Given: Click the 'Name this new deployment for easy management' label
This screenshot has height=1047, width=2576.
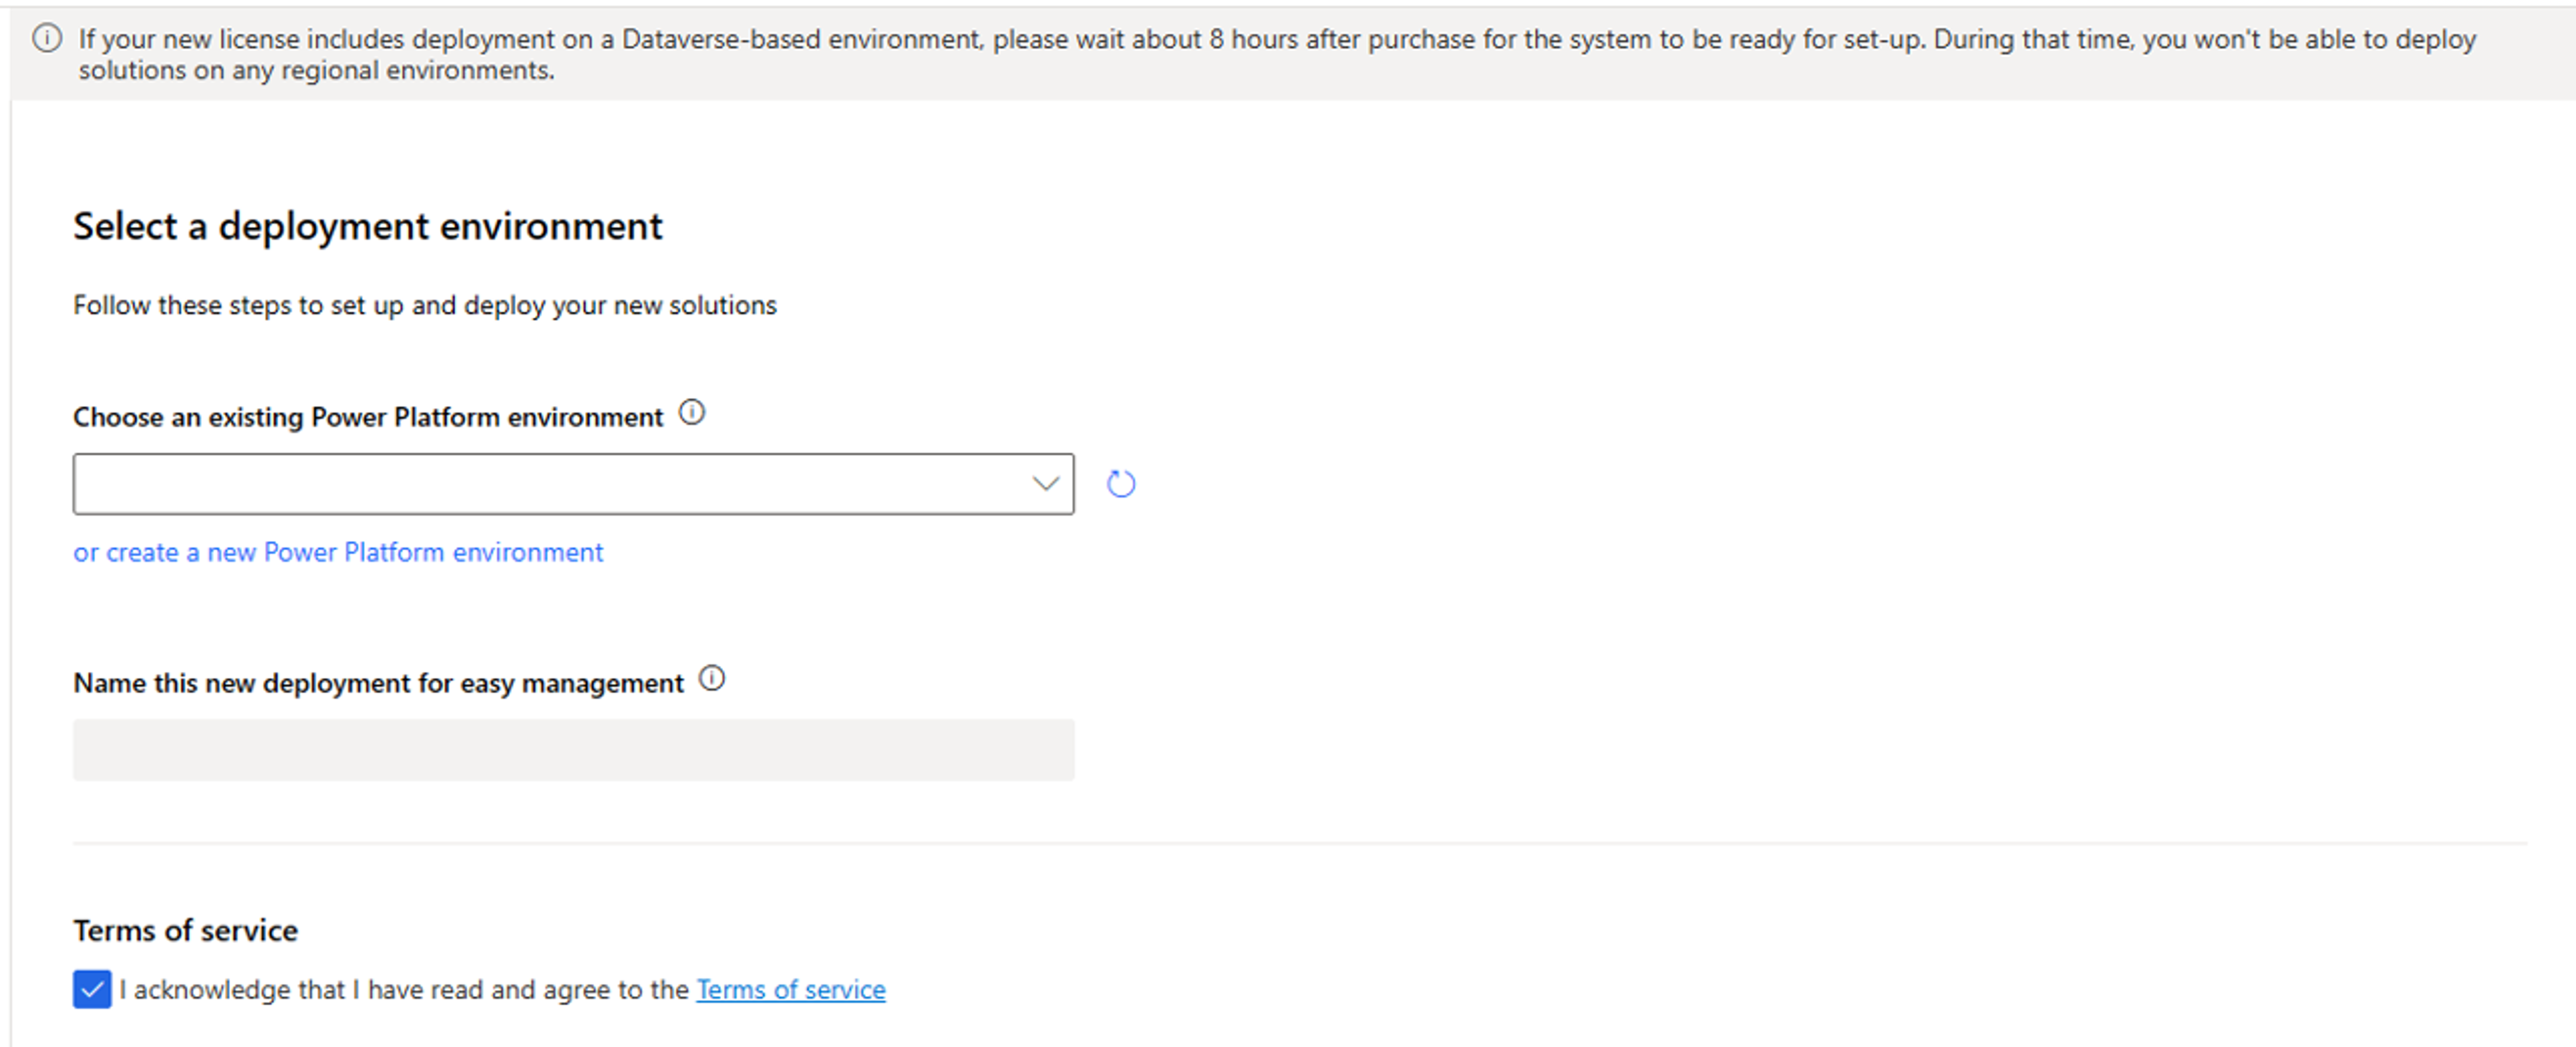Looking at the screenshot, I should [378, 683].
